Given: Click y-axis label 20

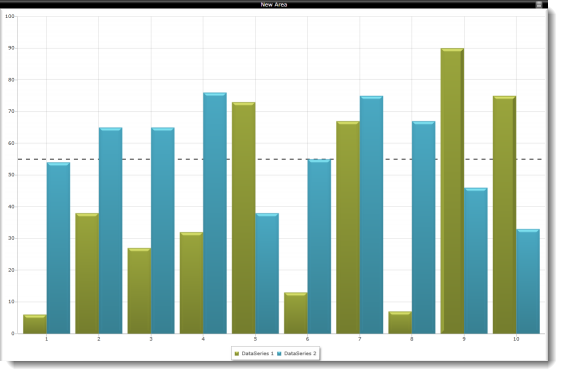Looking at the screenshot, I should tap(11, 270).
